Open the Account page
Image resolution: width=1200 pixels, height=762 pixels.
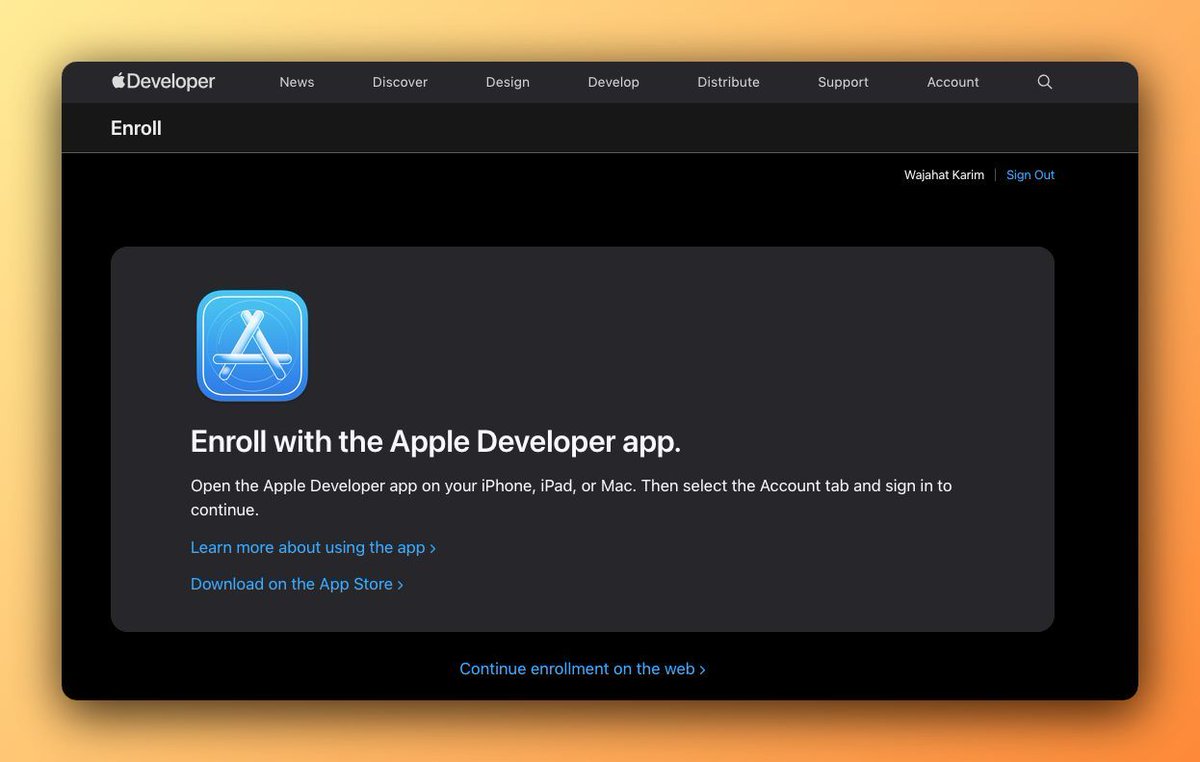tap(952, 82)
